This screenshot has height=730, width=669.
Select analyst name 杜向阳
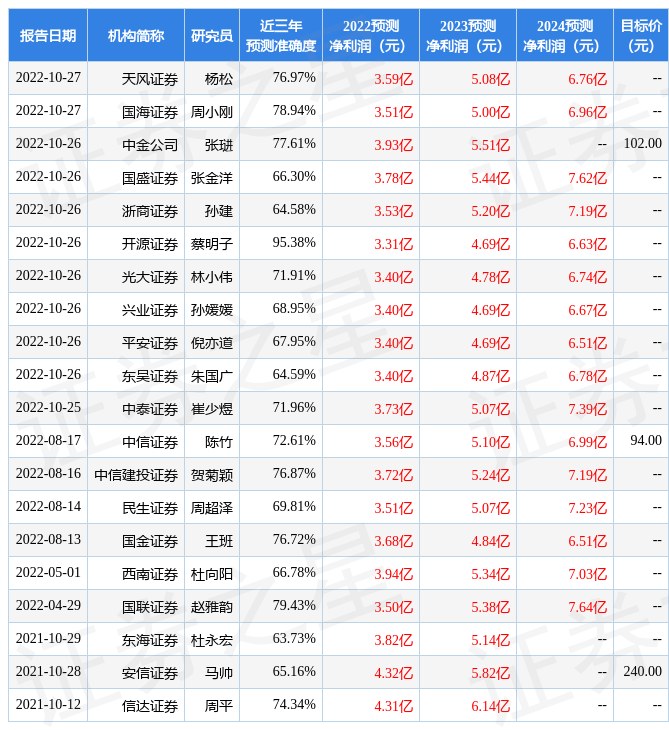tap(212, 575)
